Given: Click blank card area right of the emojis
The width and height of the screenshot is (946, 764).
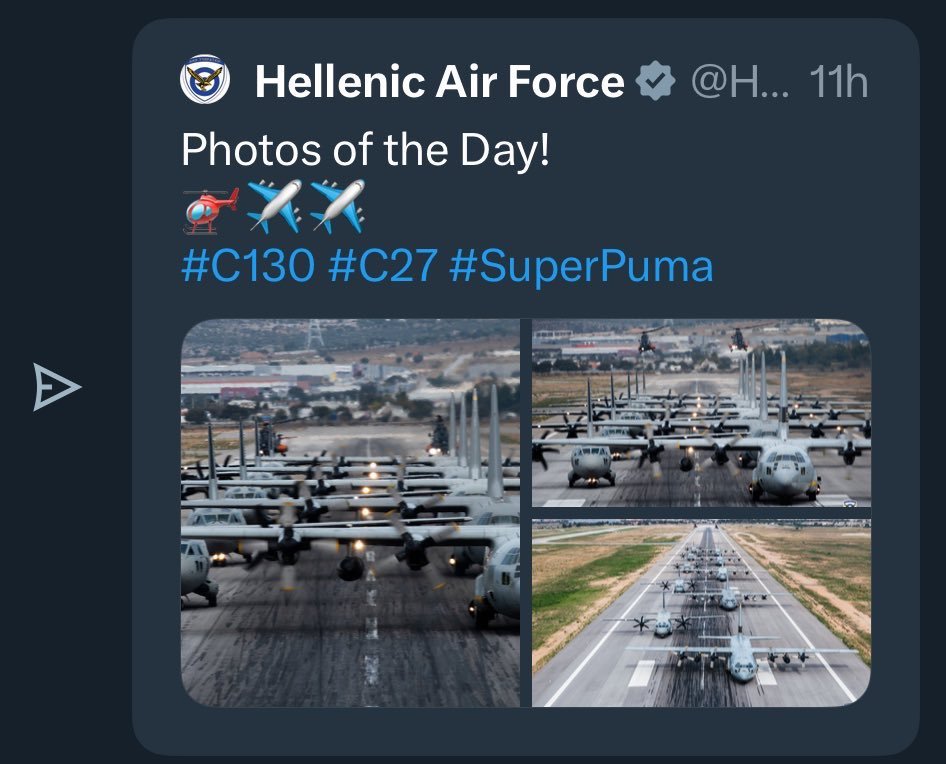Looking at the screenshot, I should coord(620,207).
